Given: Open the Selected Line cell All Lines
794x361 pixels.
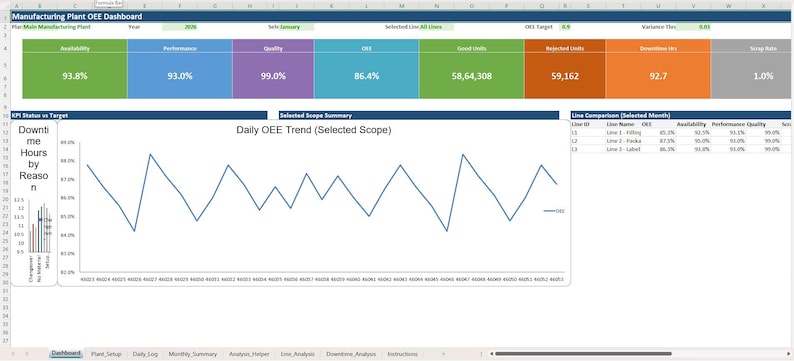Looking at the screenshot, I should pyautogui.click(x=436, y=27).
